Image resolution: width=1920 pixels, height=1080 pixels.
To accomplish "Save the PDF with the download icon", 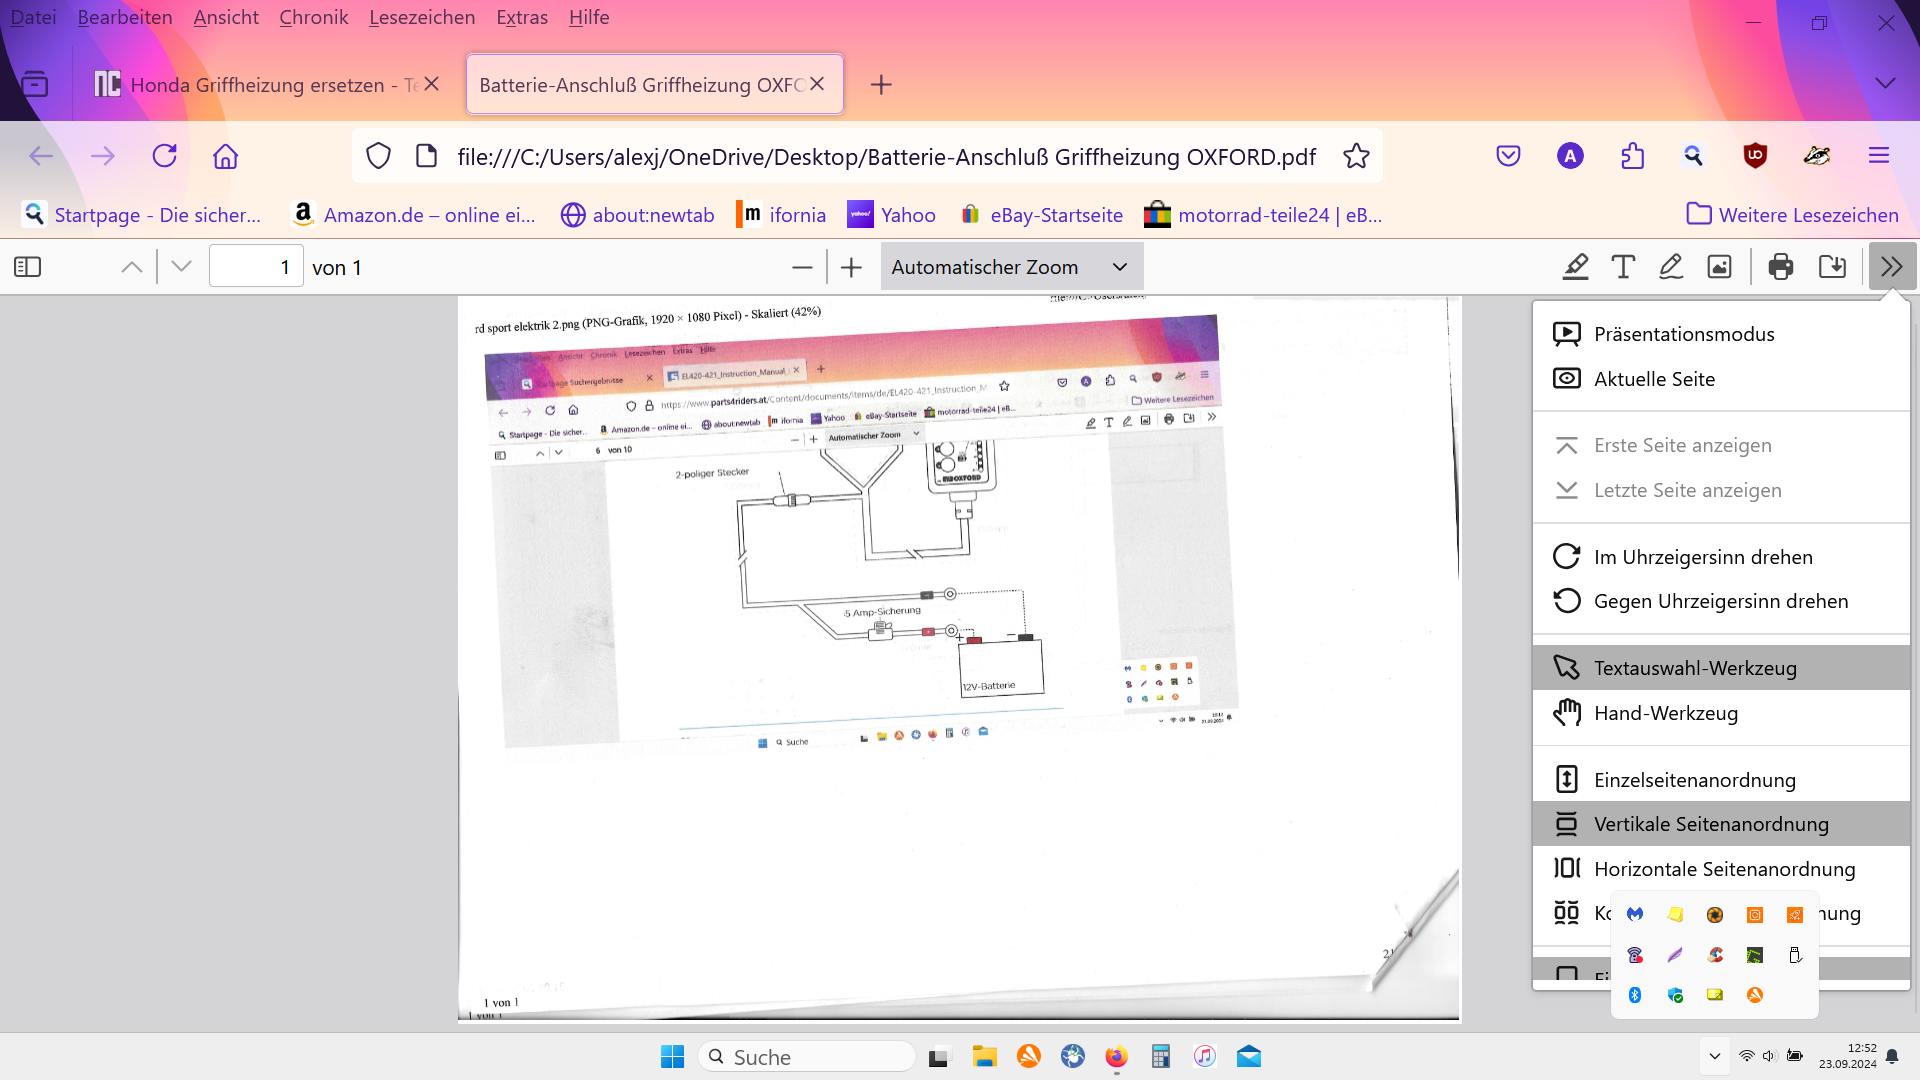I will click(x=1832, y=267).
